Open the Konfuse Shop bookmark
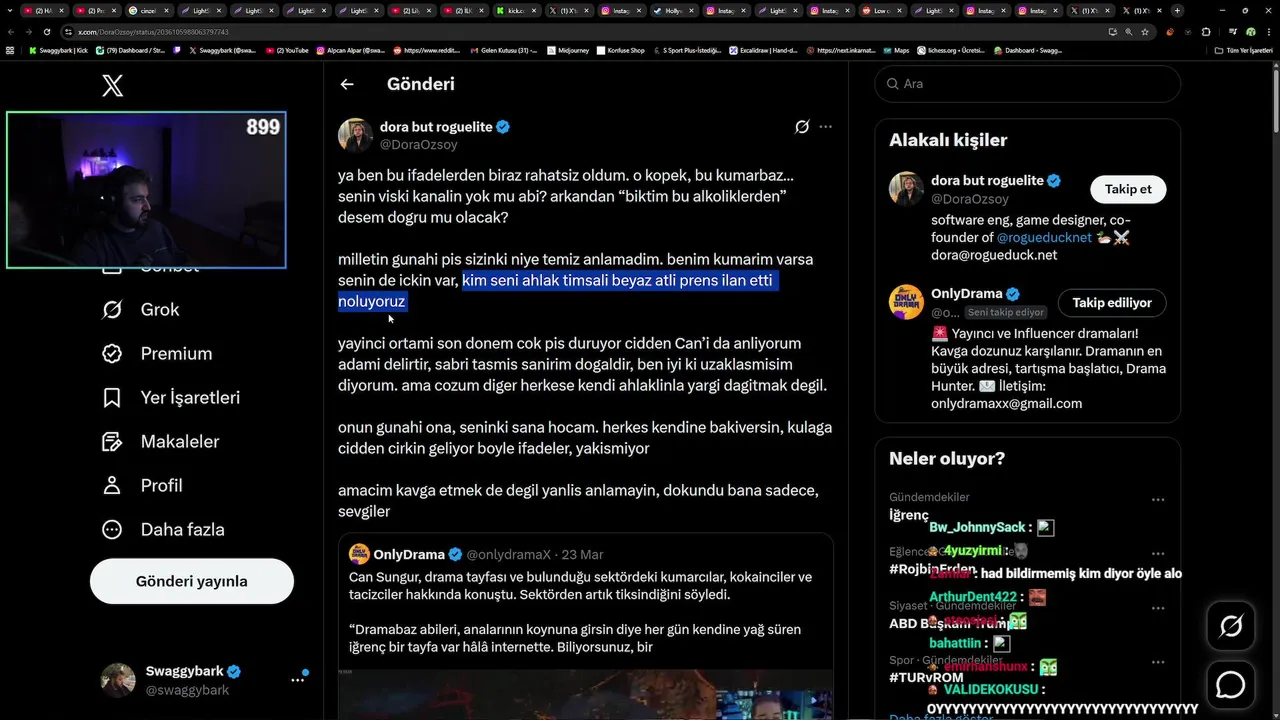This screenshot has height=720, width=1280. [622, 50]
